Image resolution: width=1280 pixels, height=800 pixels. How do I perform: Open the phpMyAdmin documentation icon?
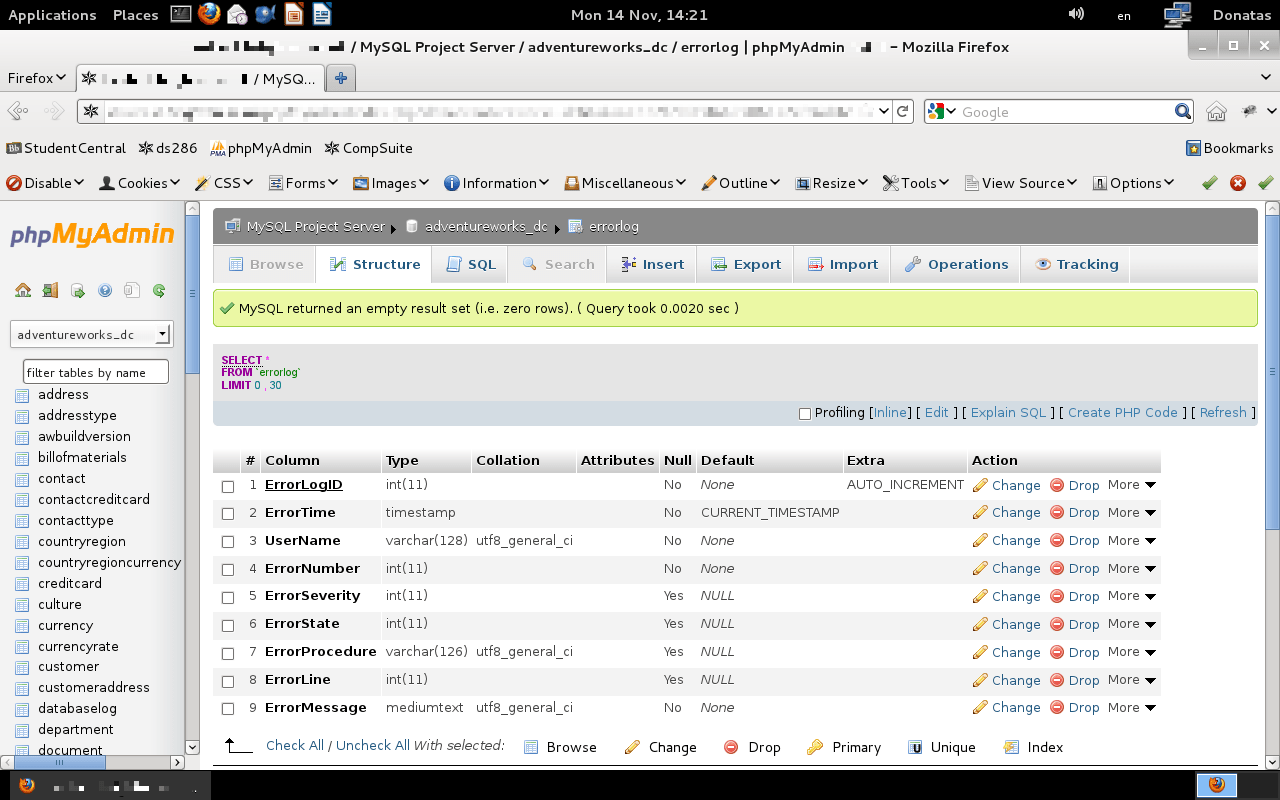coord(104,290)
